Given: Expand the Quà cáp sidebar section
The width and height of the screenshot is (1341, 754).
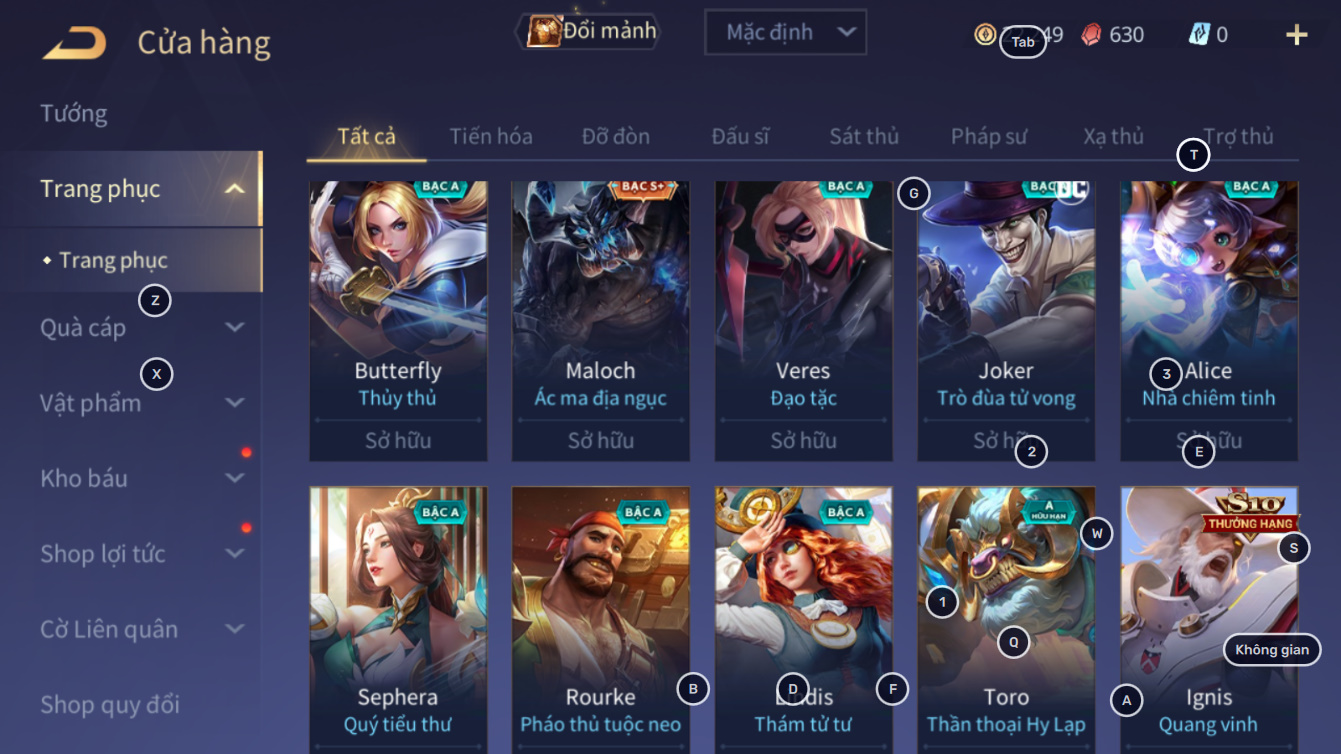Looking at the screenshot, I should coord(234,327).
